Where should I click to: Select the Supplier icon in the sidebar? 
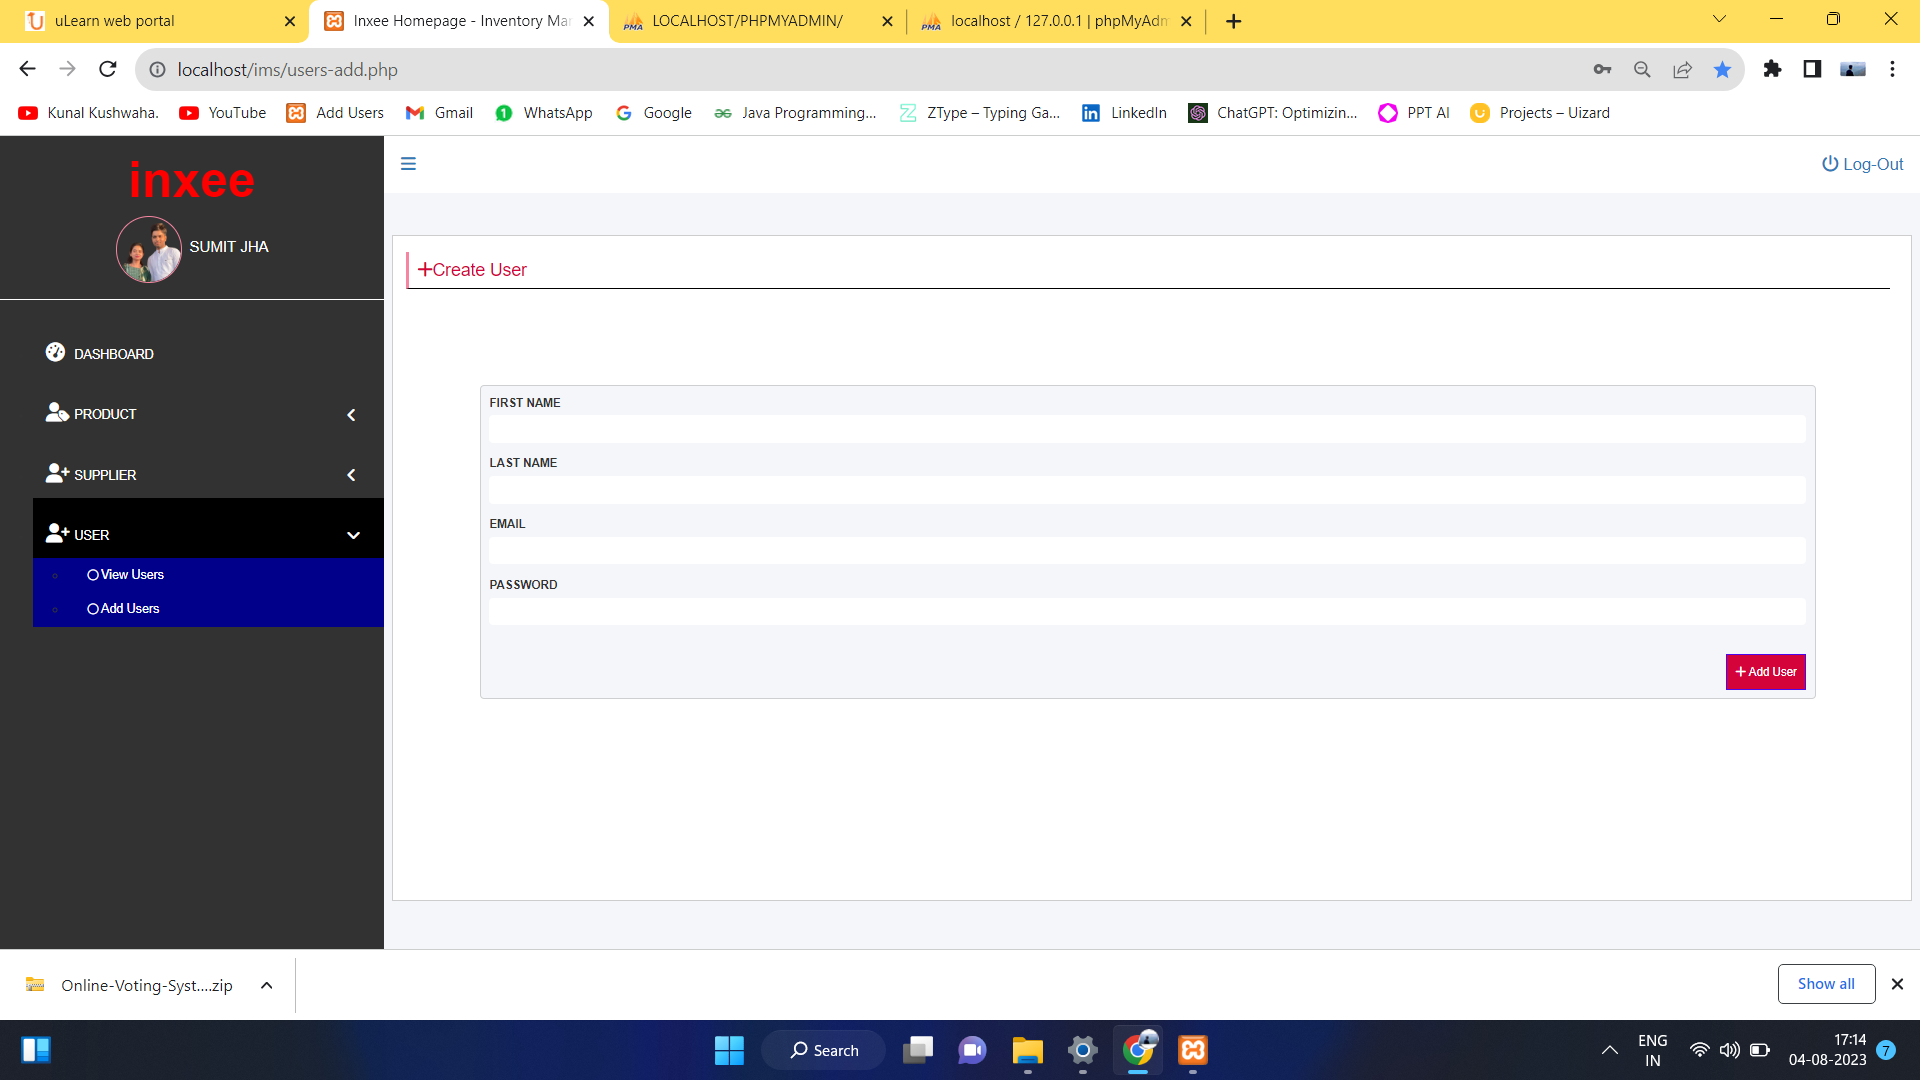pyautogui.click(x=58, y=474)
